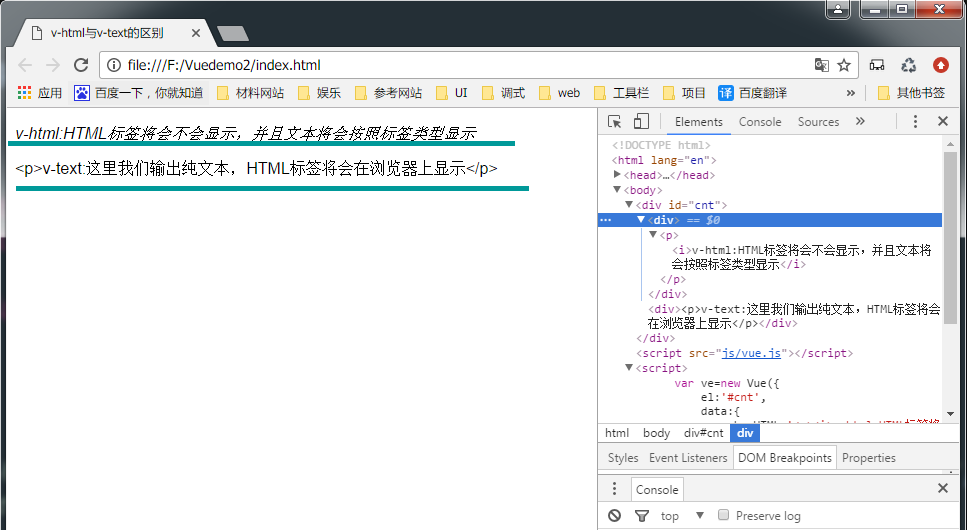Select the div#cnt breadcrumb
Screen dimensions: 967x530
[x=704, y=433]
